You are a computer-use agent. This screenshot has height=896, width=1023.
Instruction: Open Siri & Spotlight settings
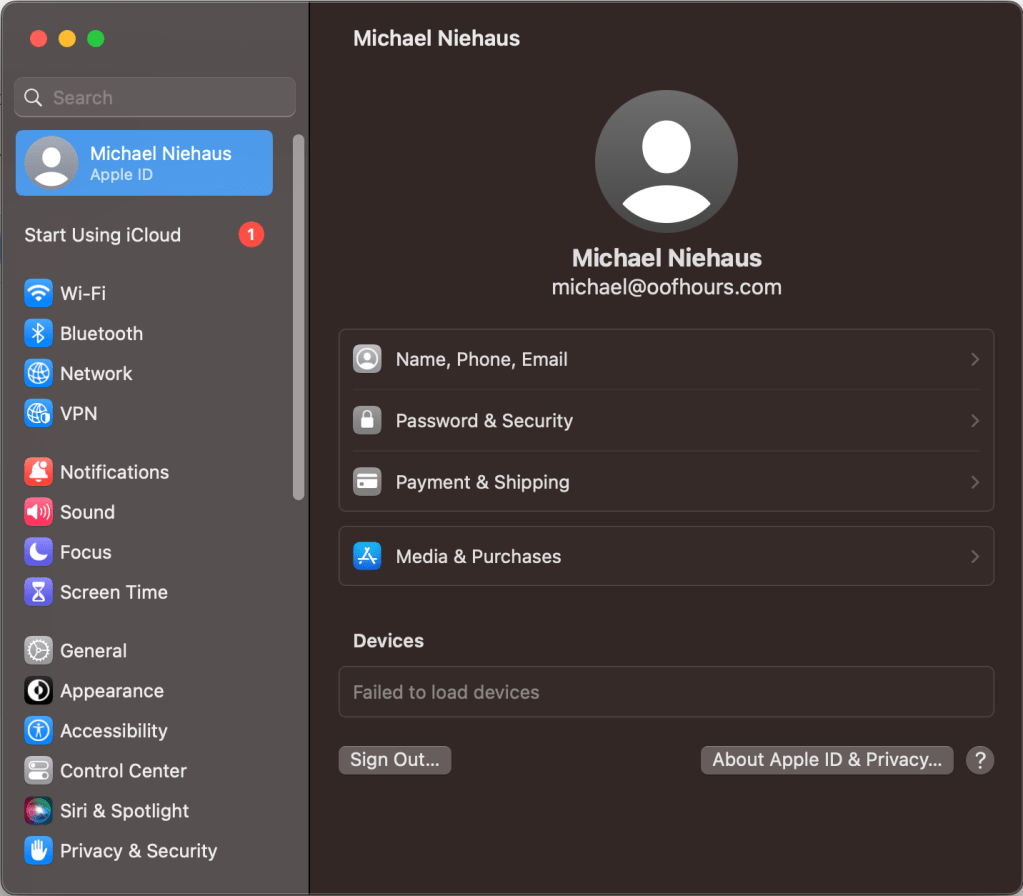pos(39,811)
